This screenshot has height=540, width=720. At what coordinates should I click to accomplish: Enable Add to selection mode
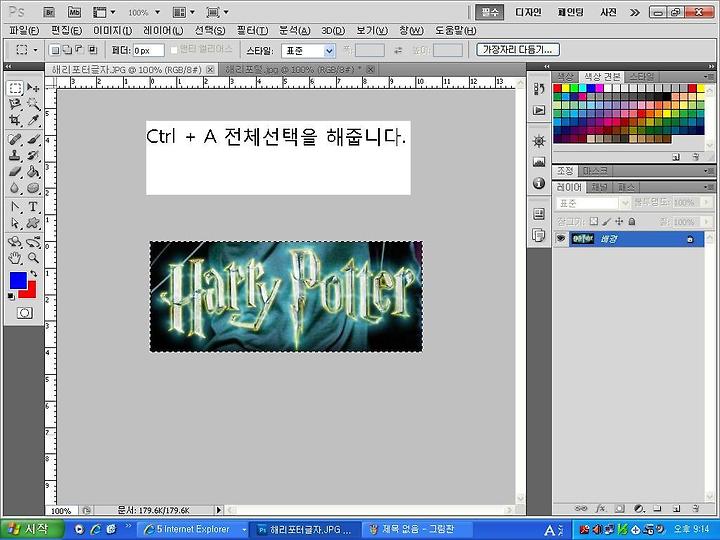coord(67,50)
